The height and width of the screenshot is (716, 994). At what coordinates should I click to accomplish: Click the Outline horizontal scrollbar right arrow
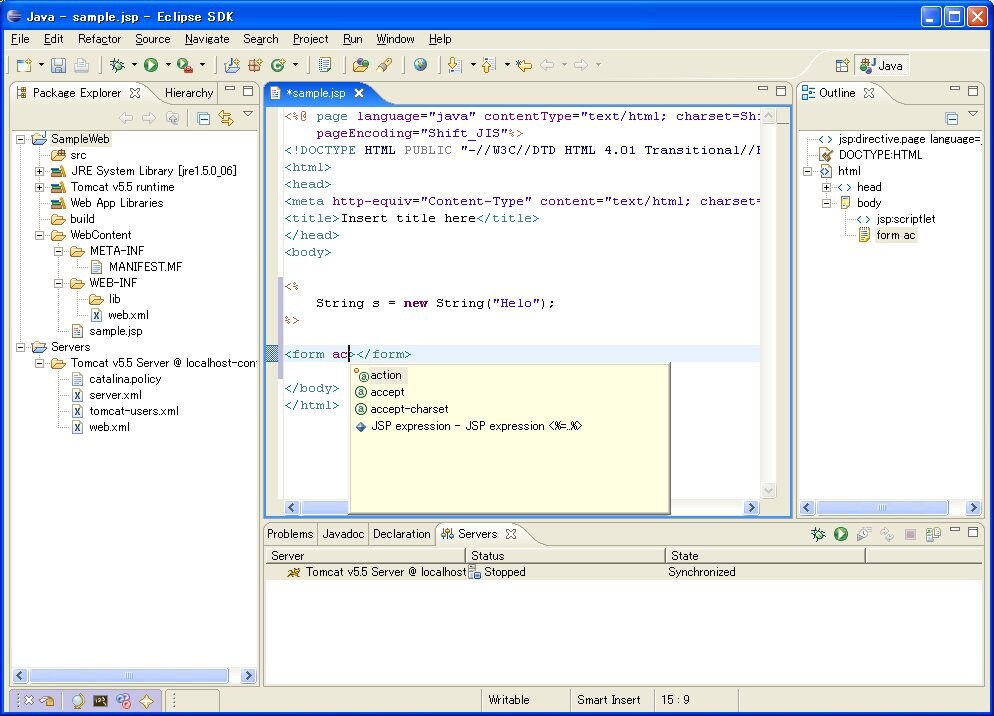(x=974, y=507)
